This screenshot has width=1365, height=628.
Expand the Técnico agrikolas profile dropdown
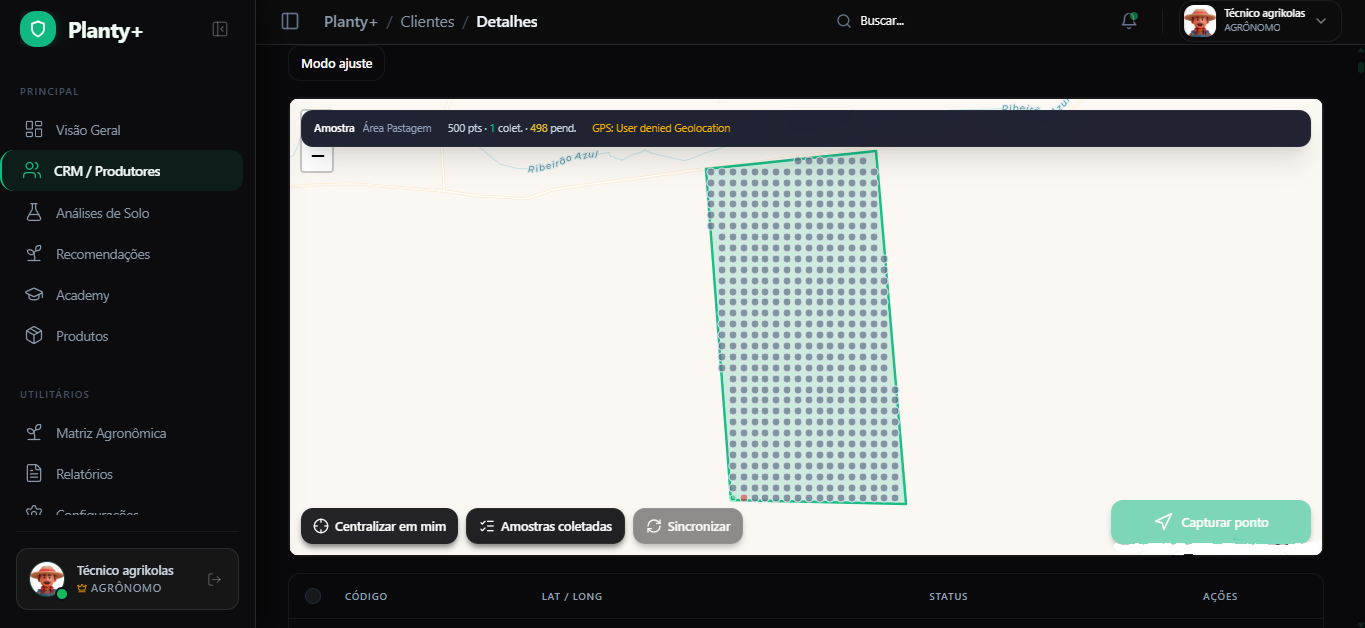(1320, 21)
